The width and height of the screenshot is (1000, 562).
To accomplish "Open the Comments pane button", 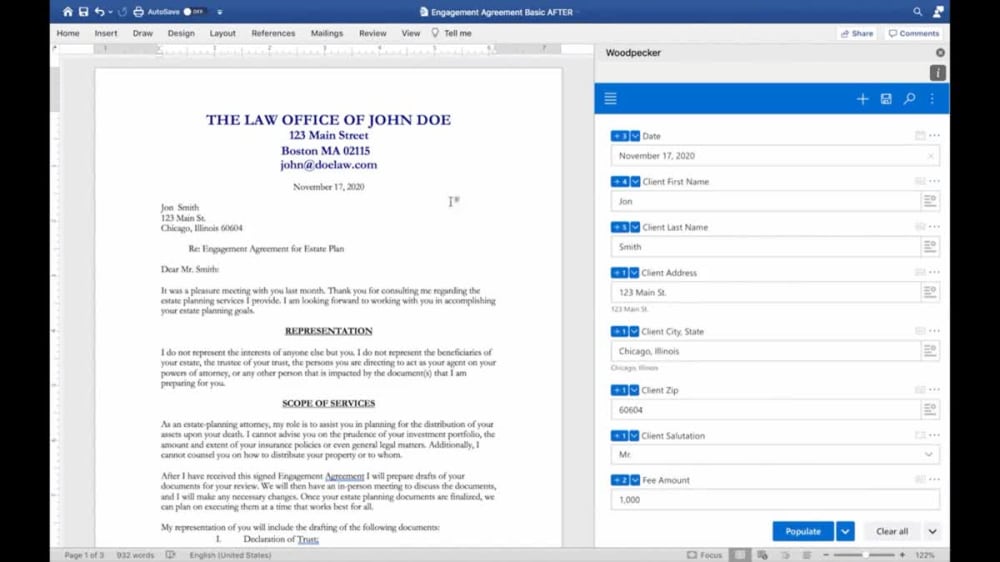I will coord(914,33).
